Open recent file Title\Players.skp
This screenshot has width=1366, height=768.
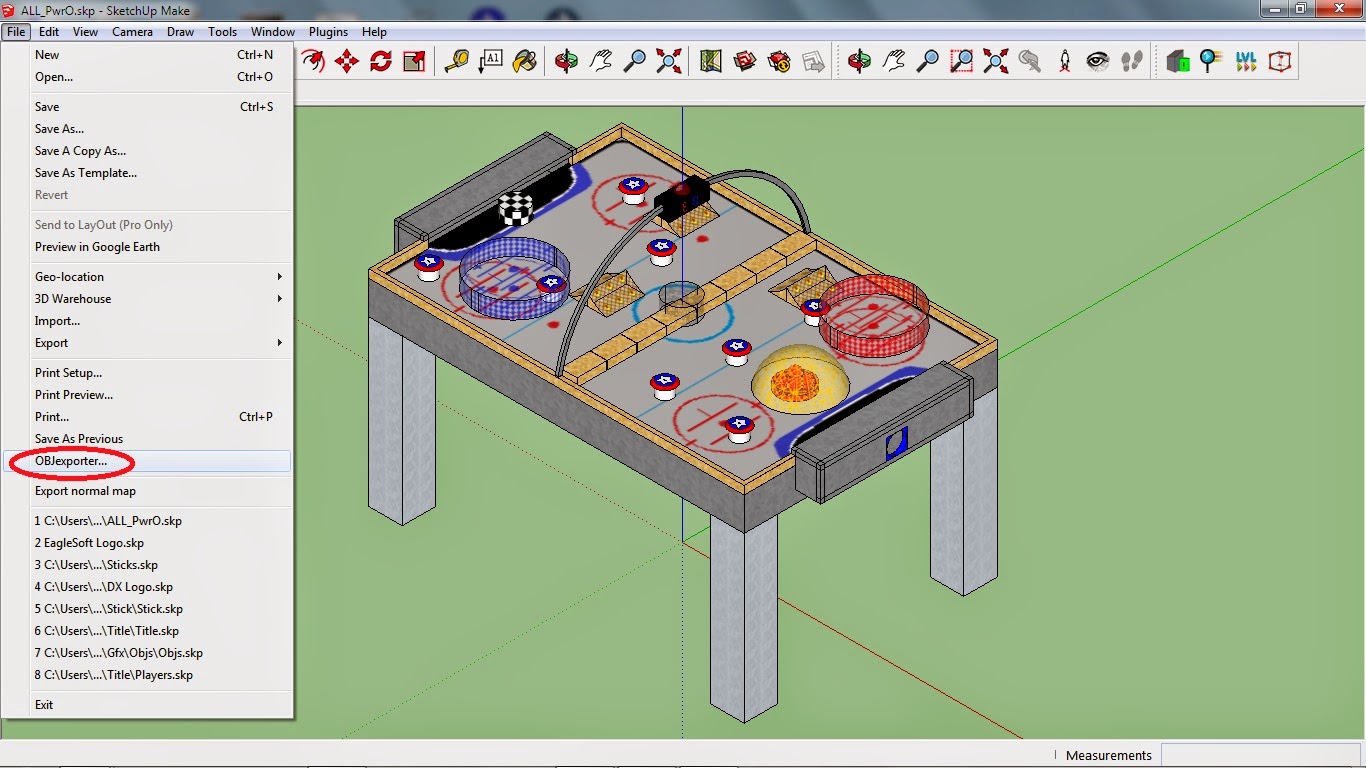pyautogui.click(x=147, y=675)
